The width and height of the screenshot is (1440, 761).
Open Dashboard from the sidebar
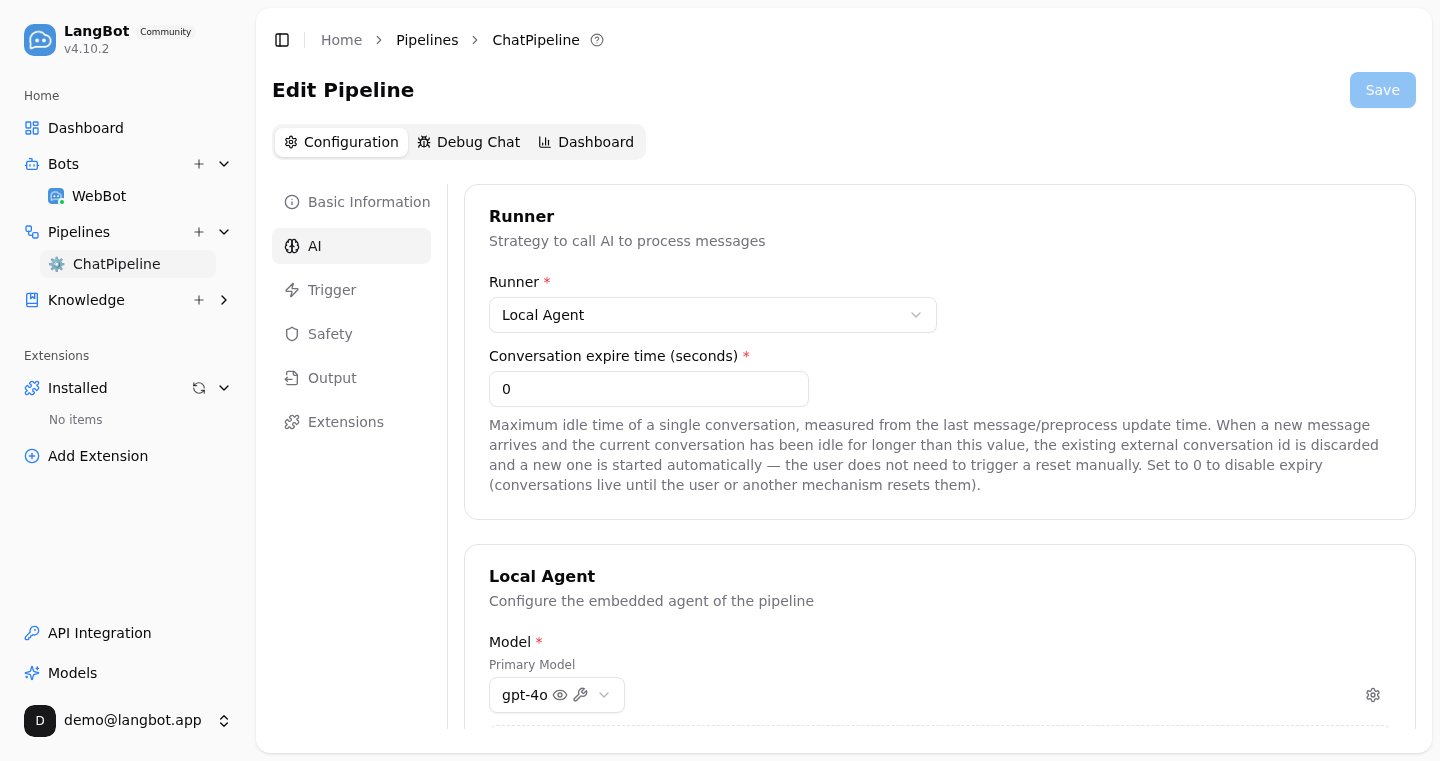coord(128,128)
